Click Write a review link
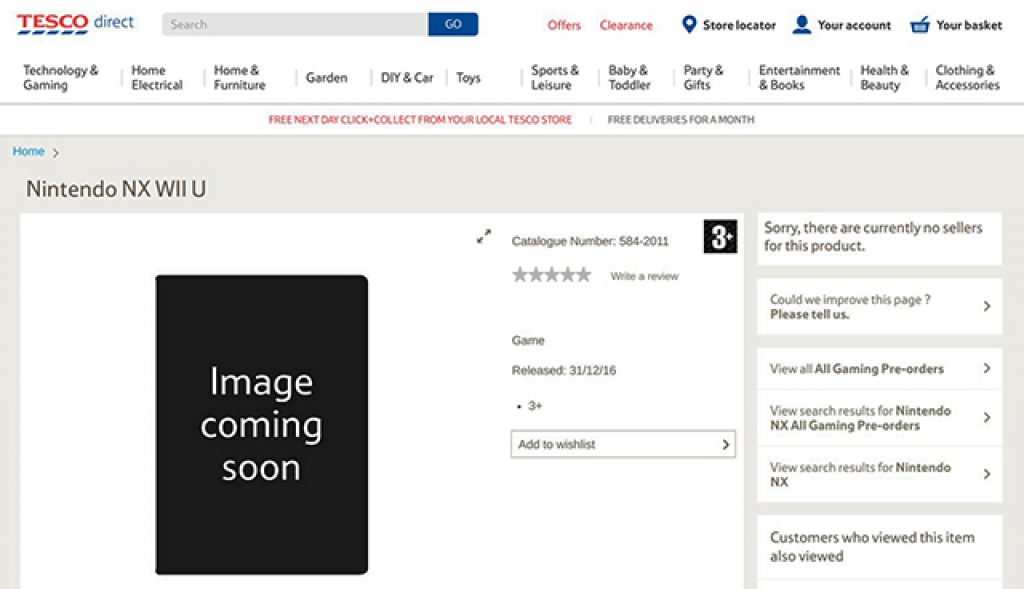The image size is (1024, 589). click(645, 276)
